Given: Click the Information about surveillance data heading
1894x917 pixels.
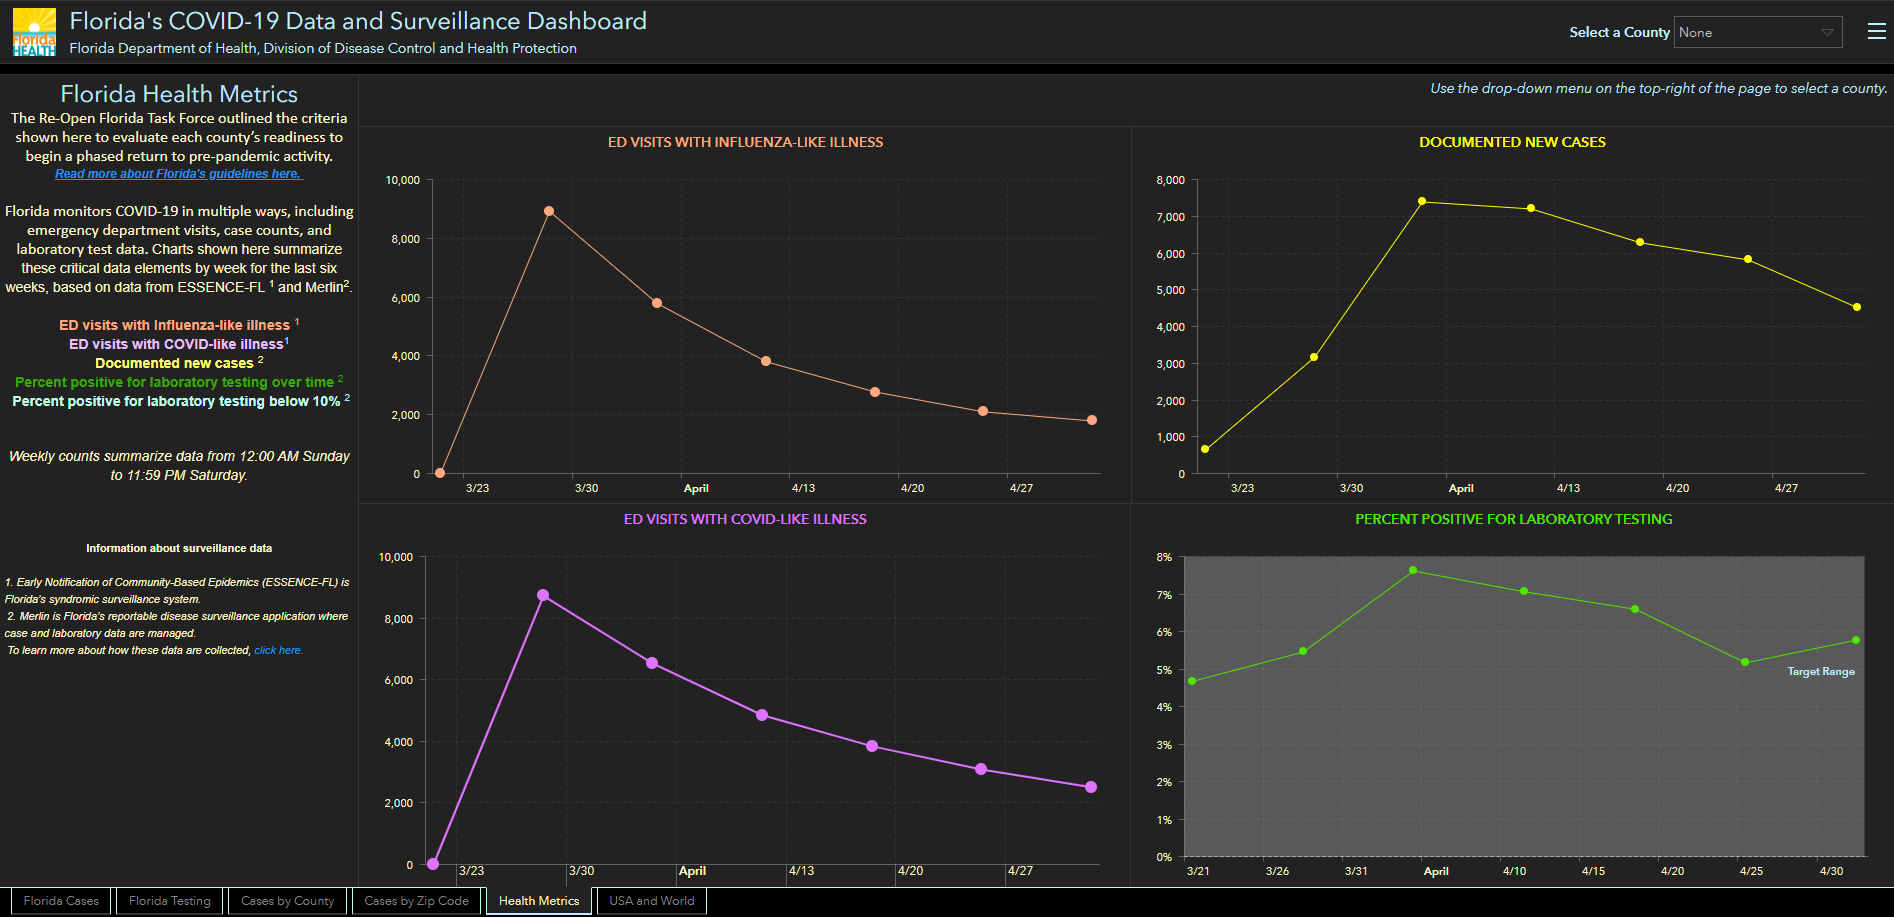Looking at the screenshot, I should click(179, 548).
